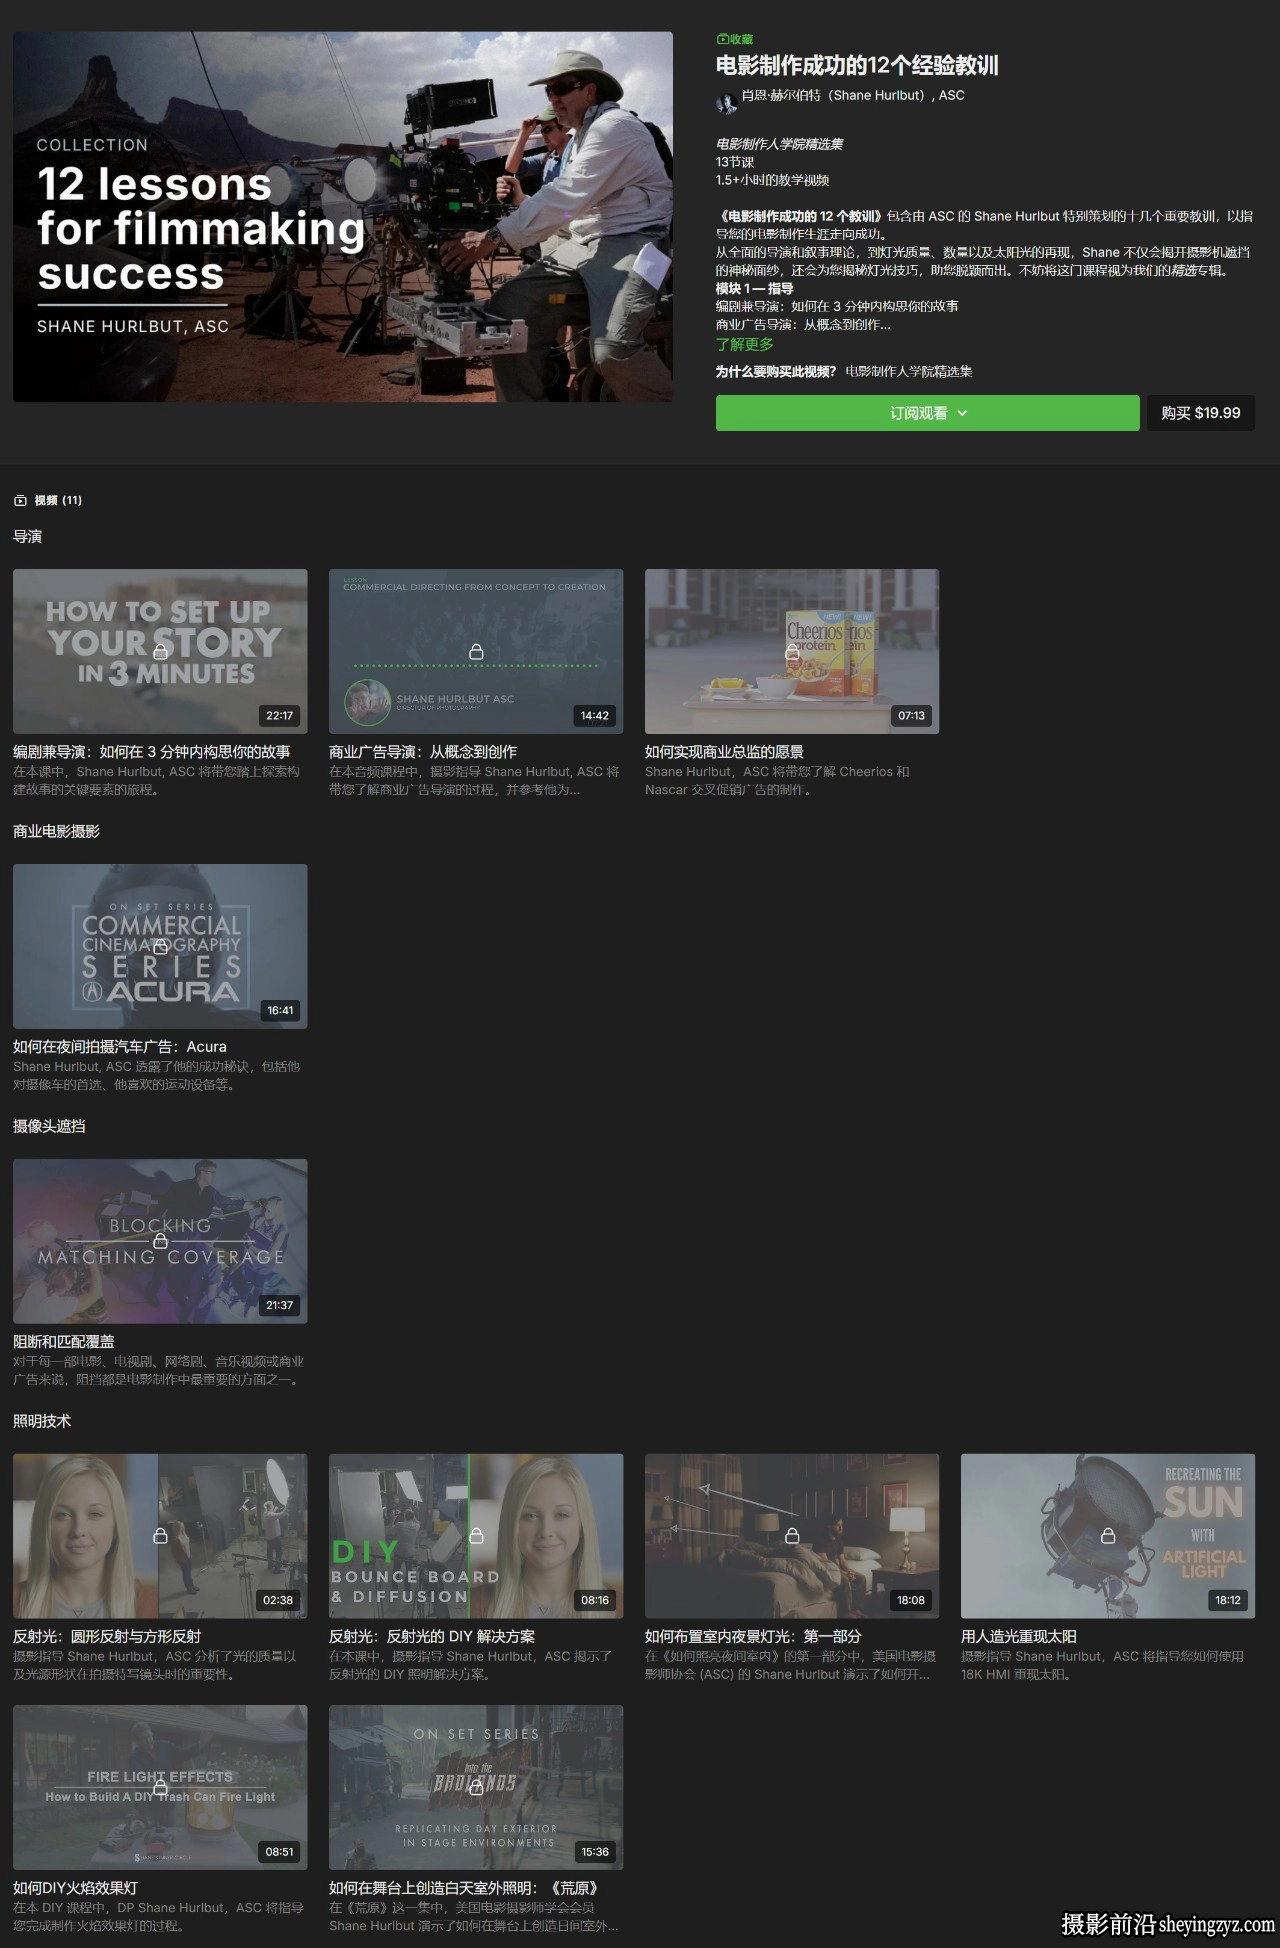1280x1948 pixels.
Task: Click the 07:13 duration badge
Action: point(911,716)
